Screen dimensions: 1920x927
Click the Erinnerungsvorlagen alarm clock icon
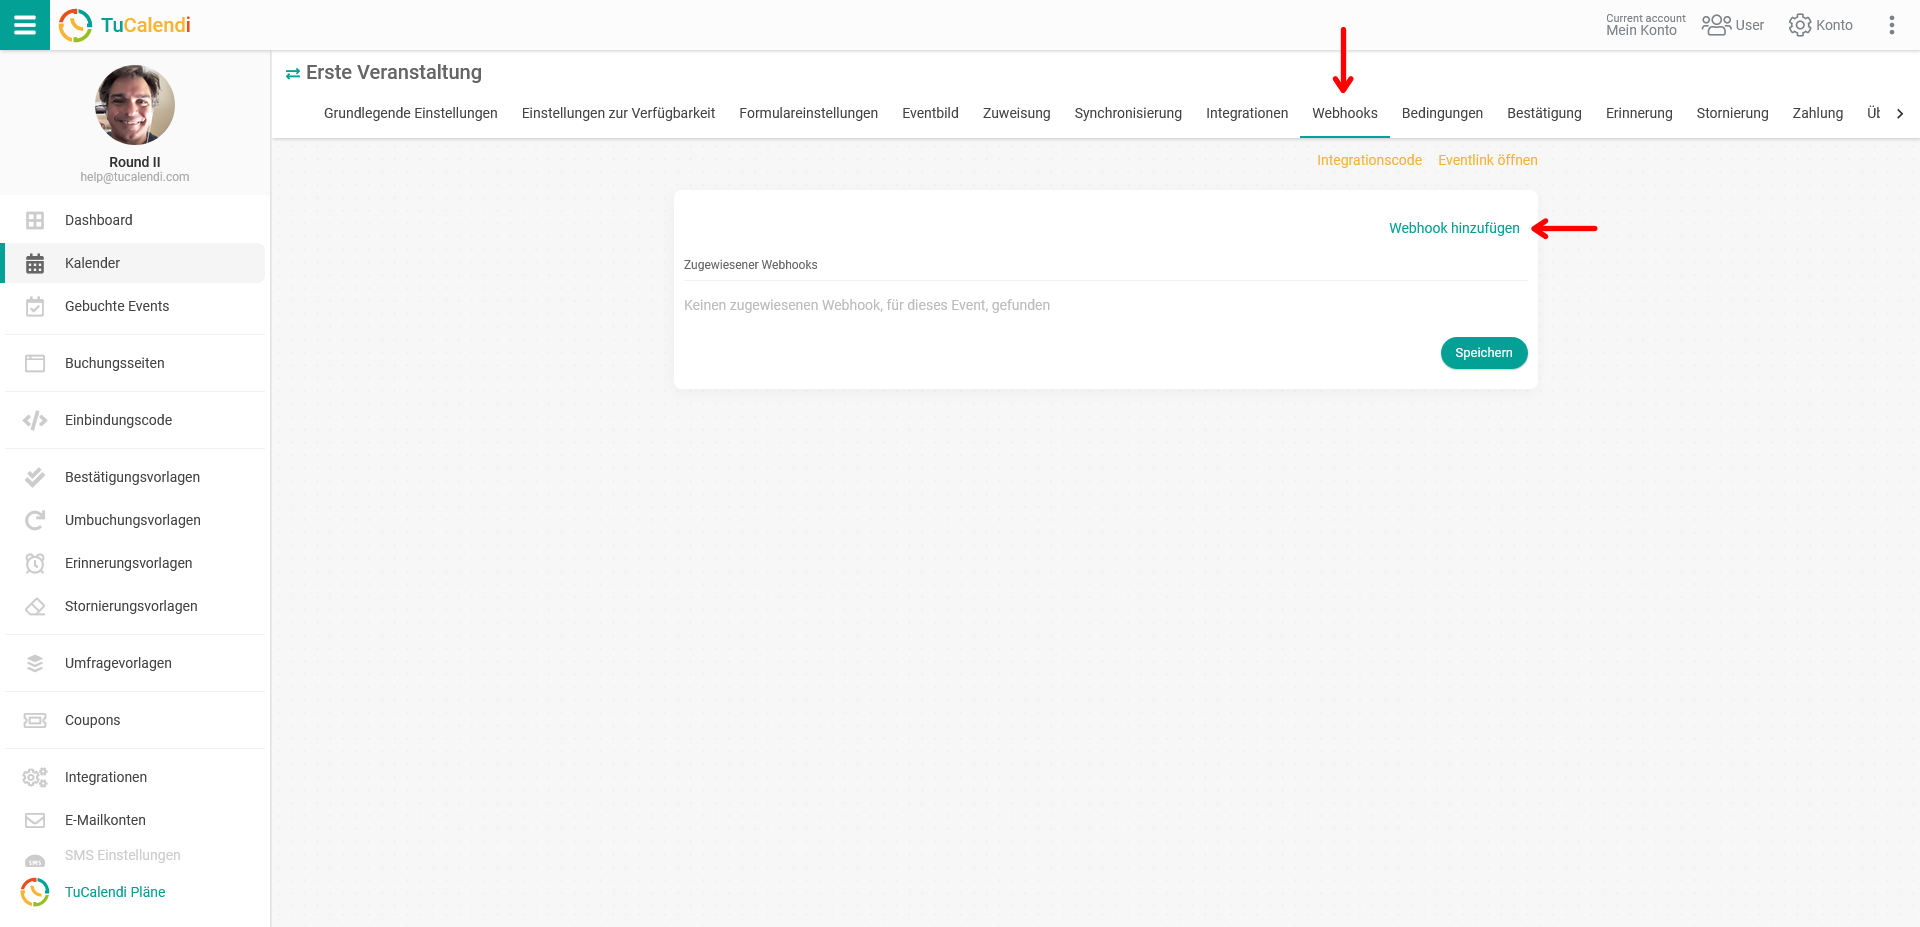35,563
